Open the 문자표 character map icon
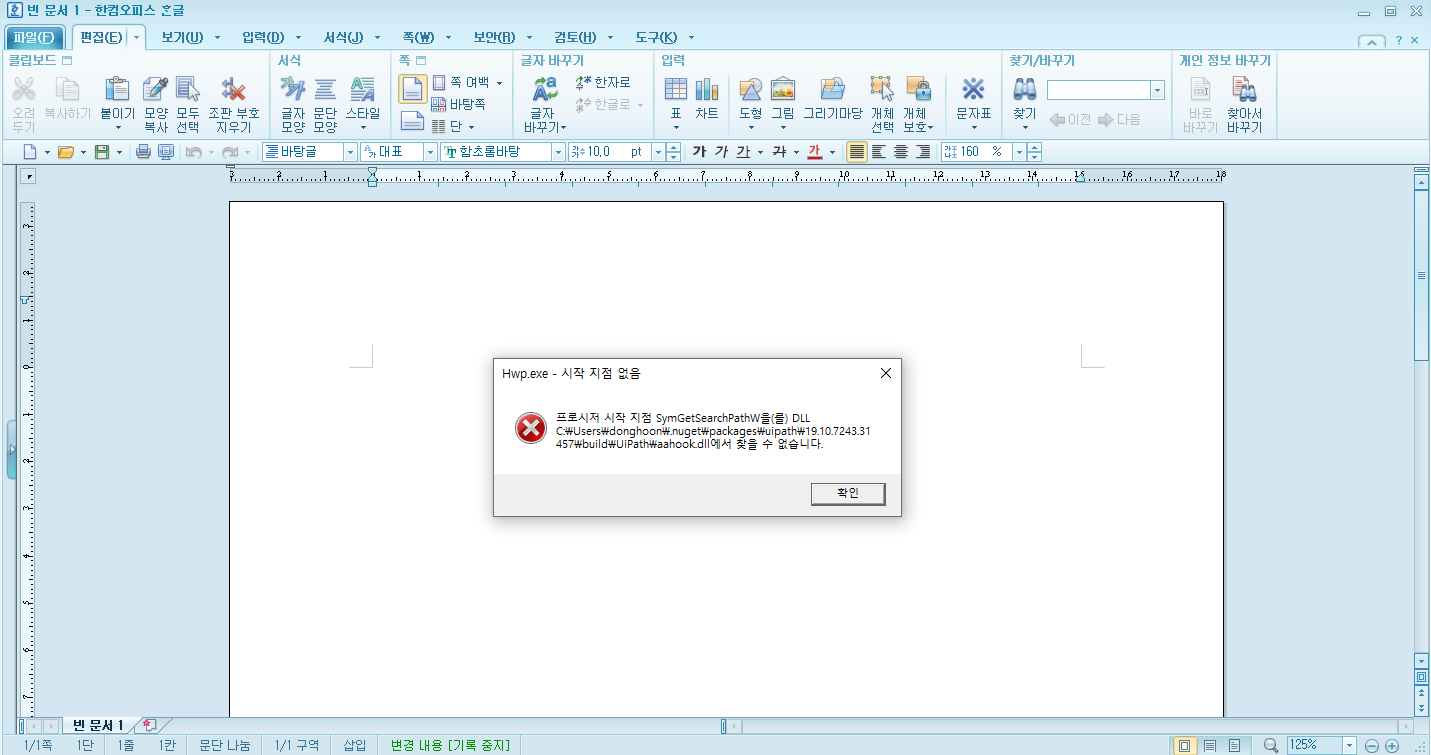This screenshot has width=1431, height=755. (973, 90)
